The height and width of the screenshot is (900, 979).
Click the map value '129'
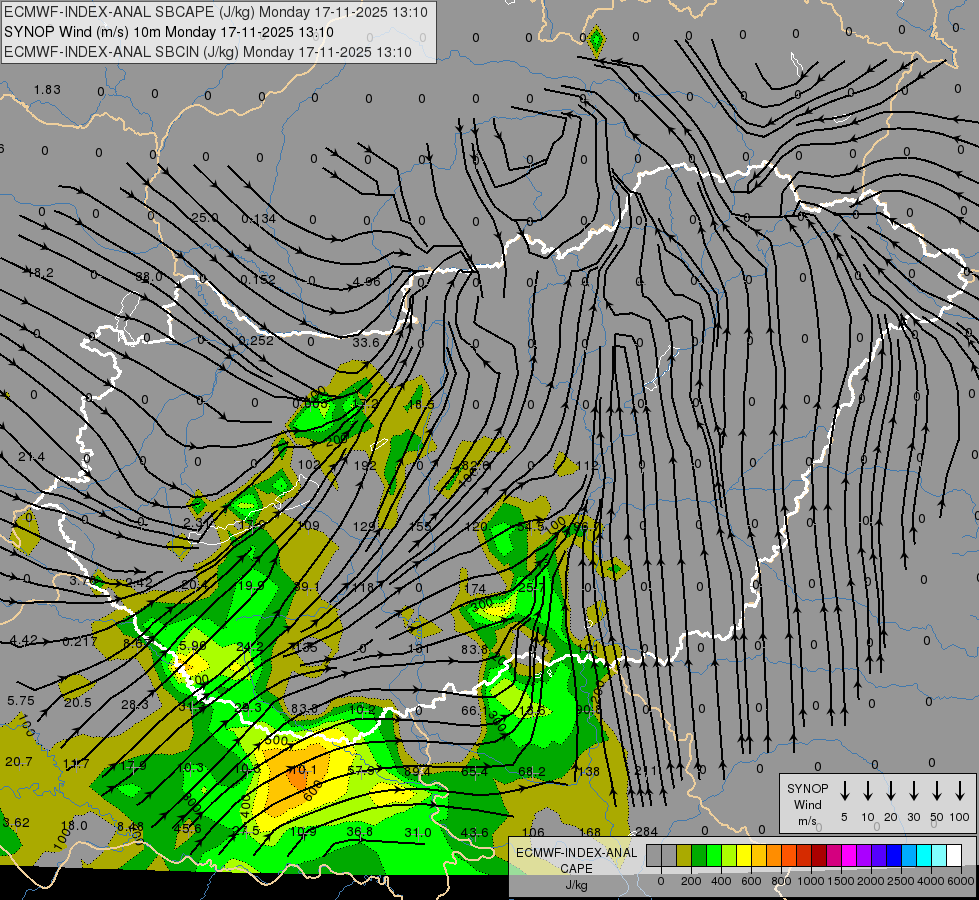(363, 527)
